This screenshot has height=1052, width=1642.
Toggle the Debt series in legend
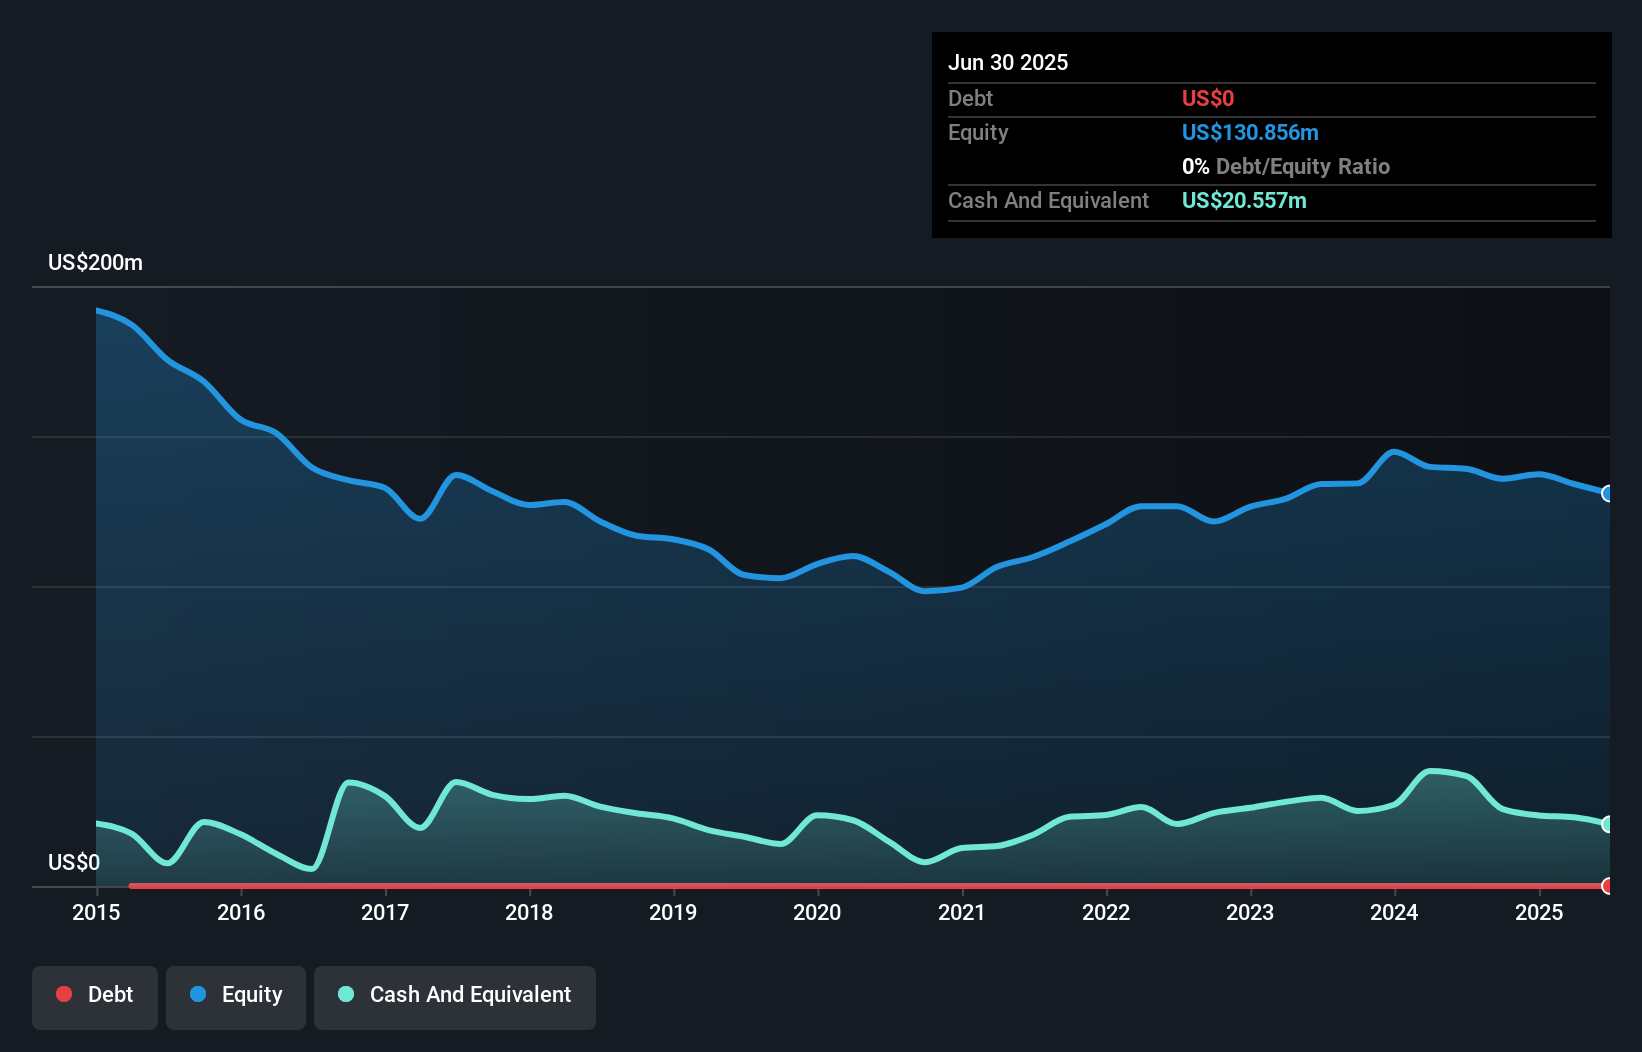click(x=95, y=995)
